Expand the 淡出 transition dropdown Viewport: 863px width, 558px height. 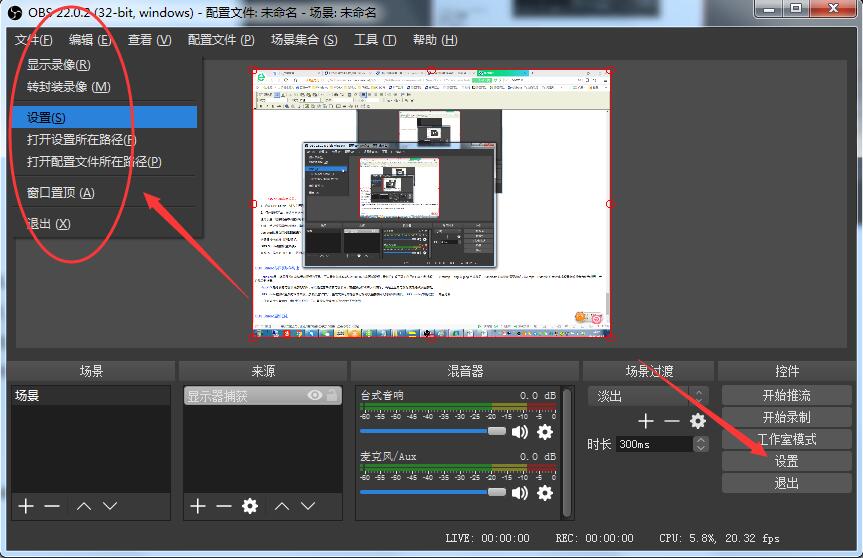[699, 396]
